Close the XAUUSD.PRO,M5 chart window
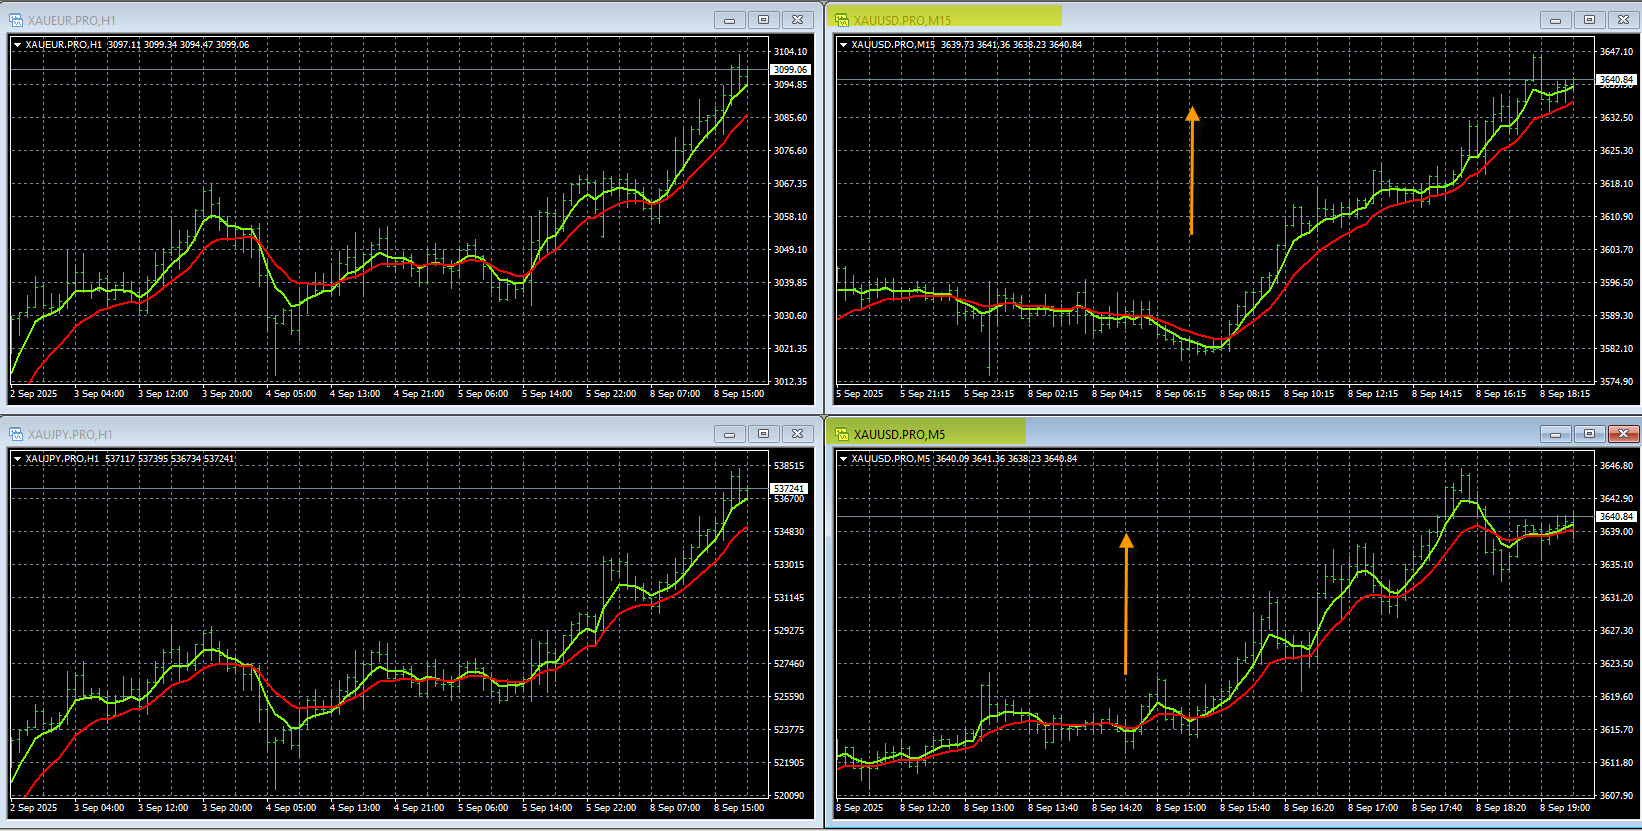Viewport: 1642px width, 831px height. [1623, 434]
